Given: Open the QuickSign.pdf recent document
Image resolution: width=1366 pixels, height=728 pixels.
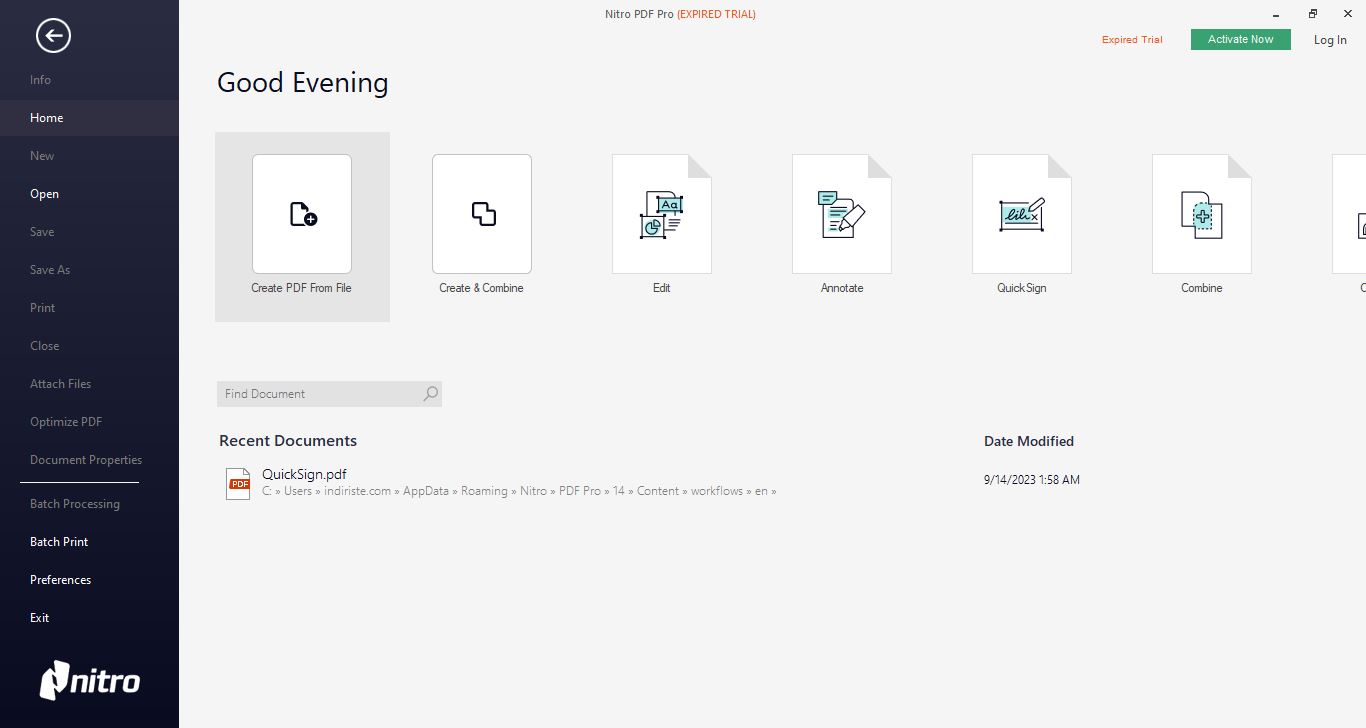Looking at the screenshot, I should coord(304,474).
